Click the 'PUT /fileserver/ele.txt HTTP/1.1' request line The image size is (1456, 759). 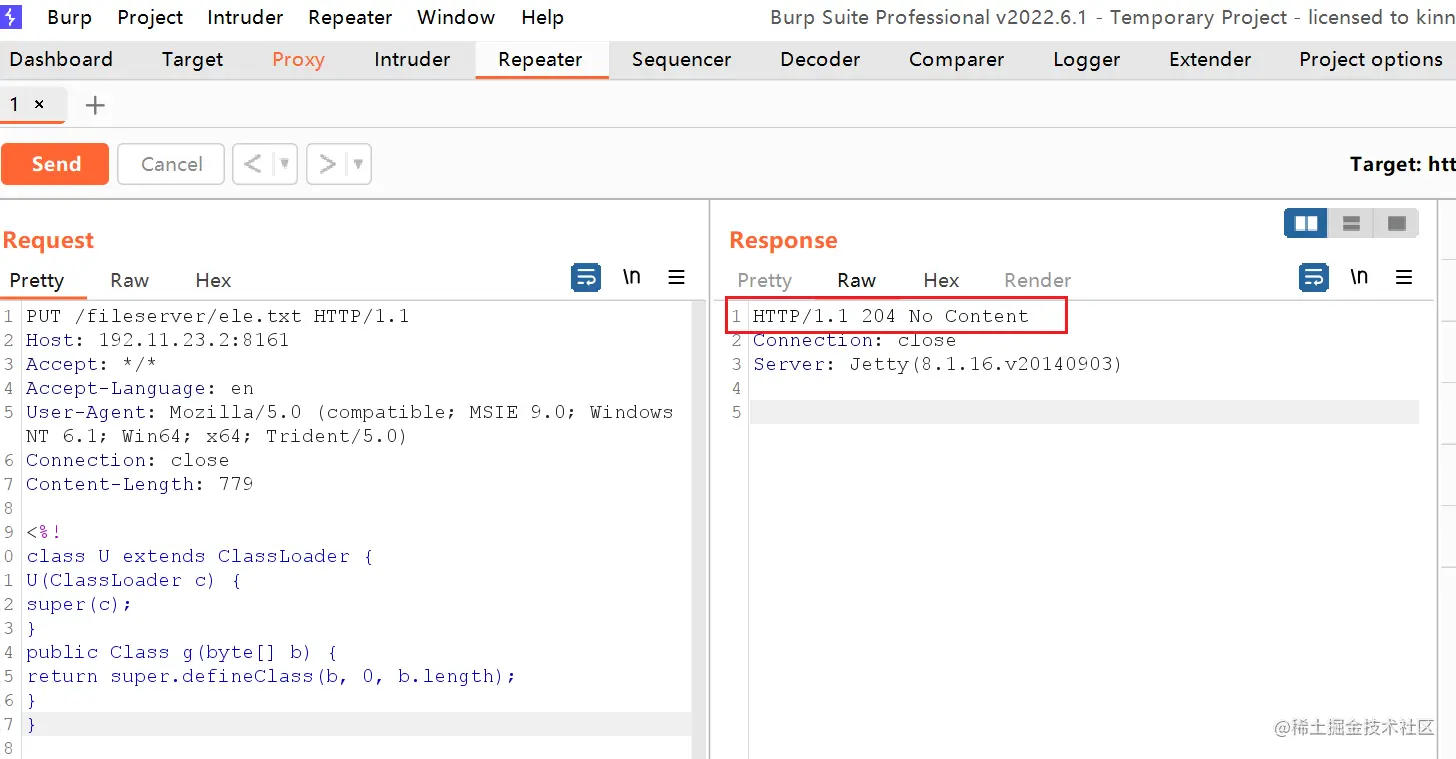[x=218, y=316]
